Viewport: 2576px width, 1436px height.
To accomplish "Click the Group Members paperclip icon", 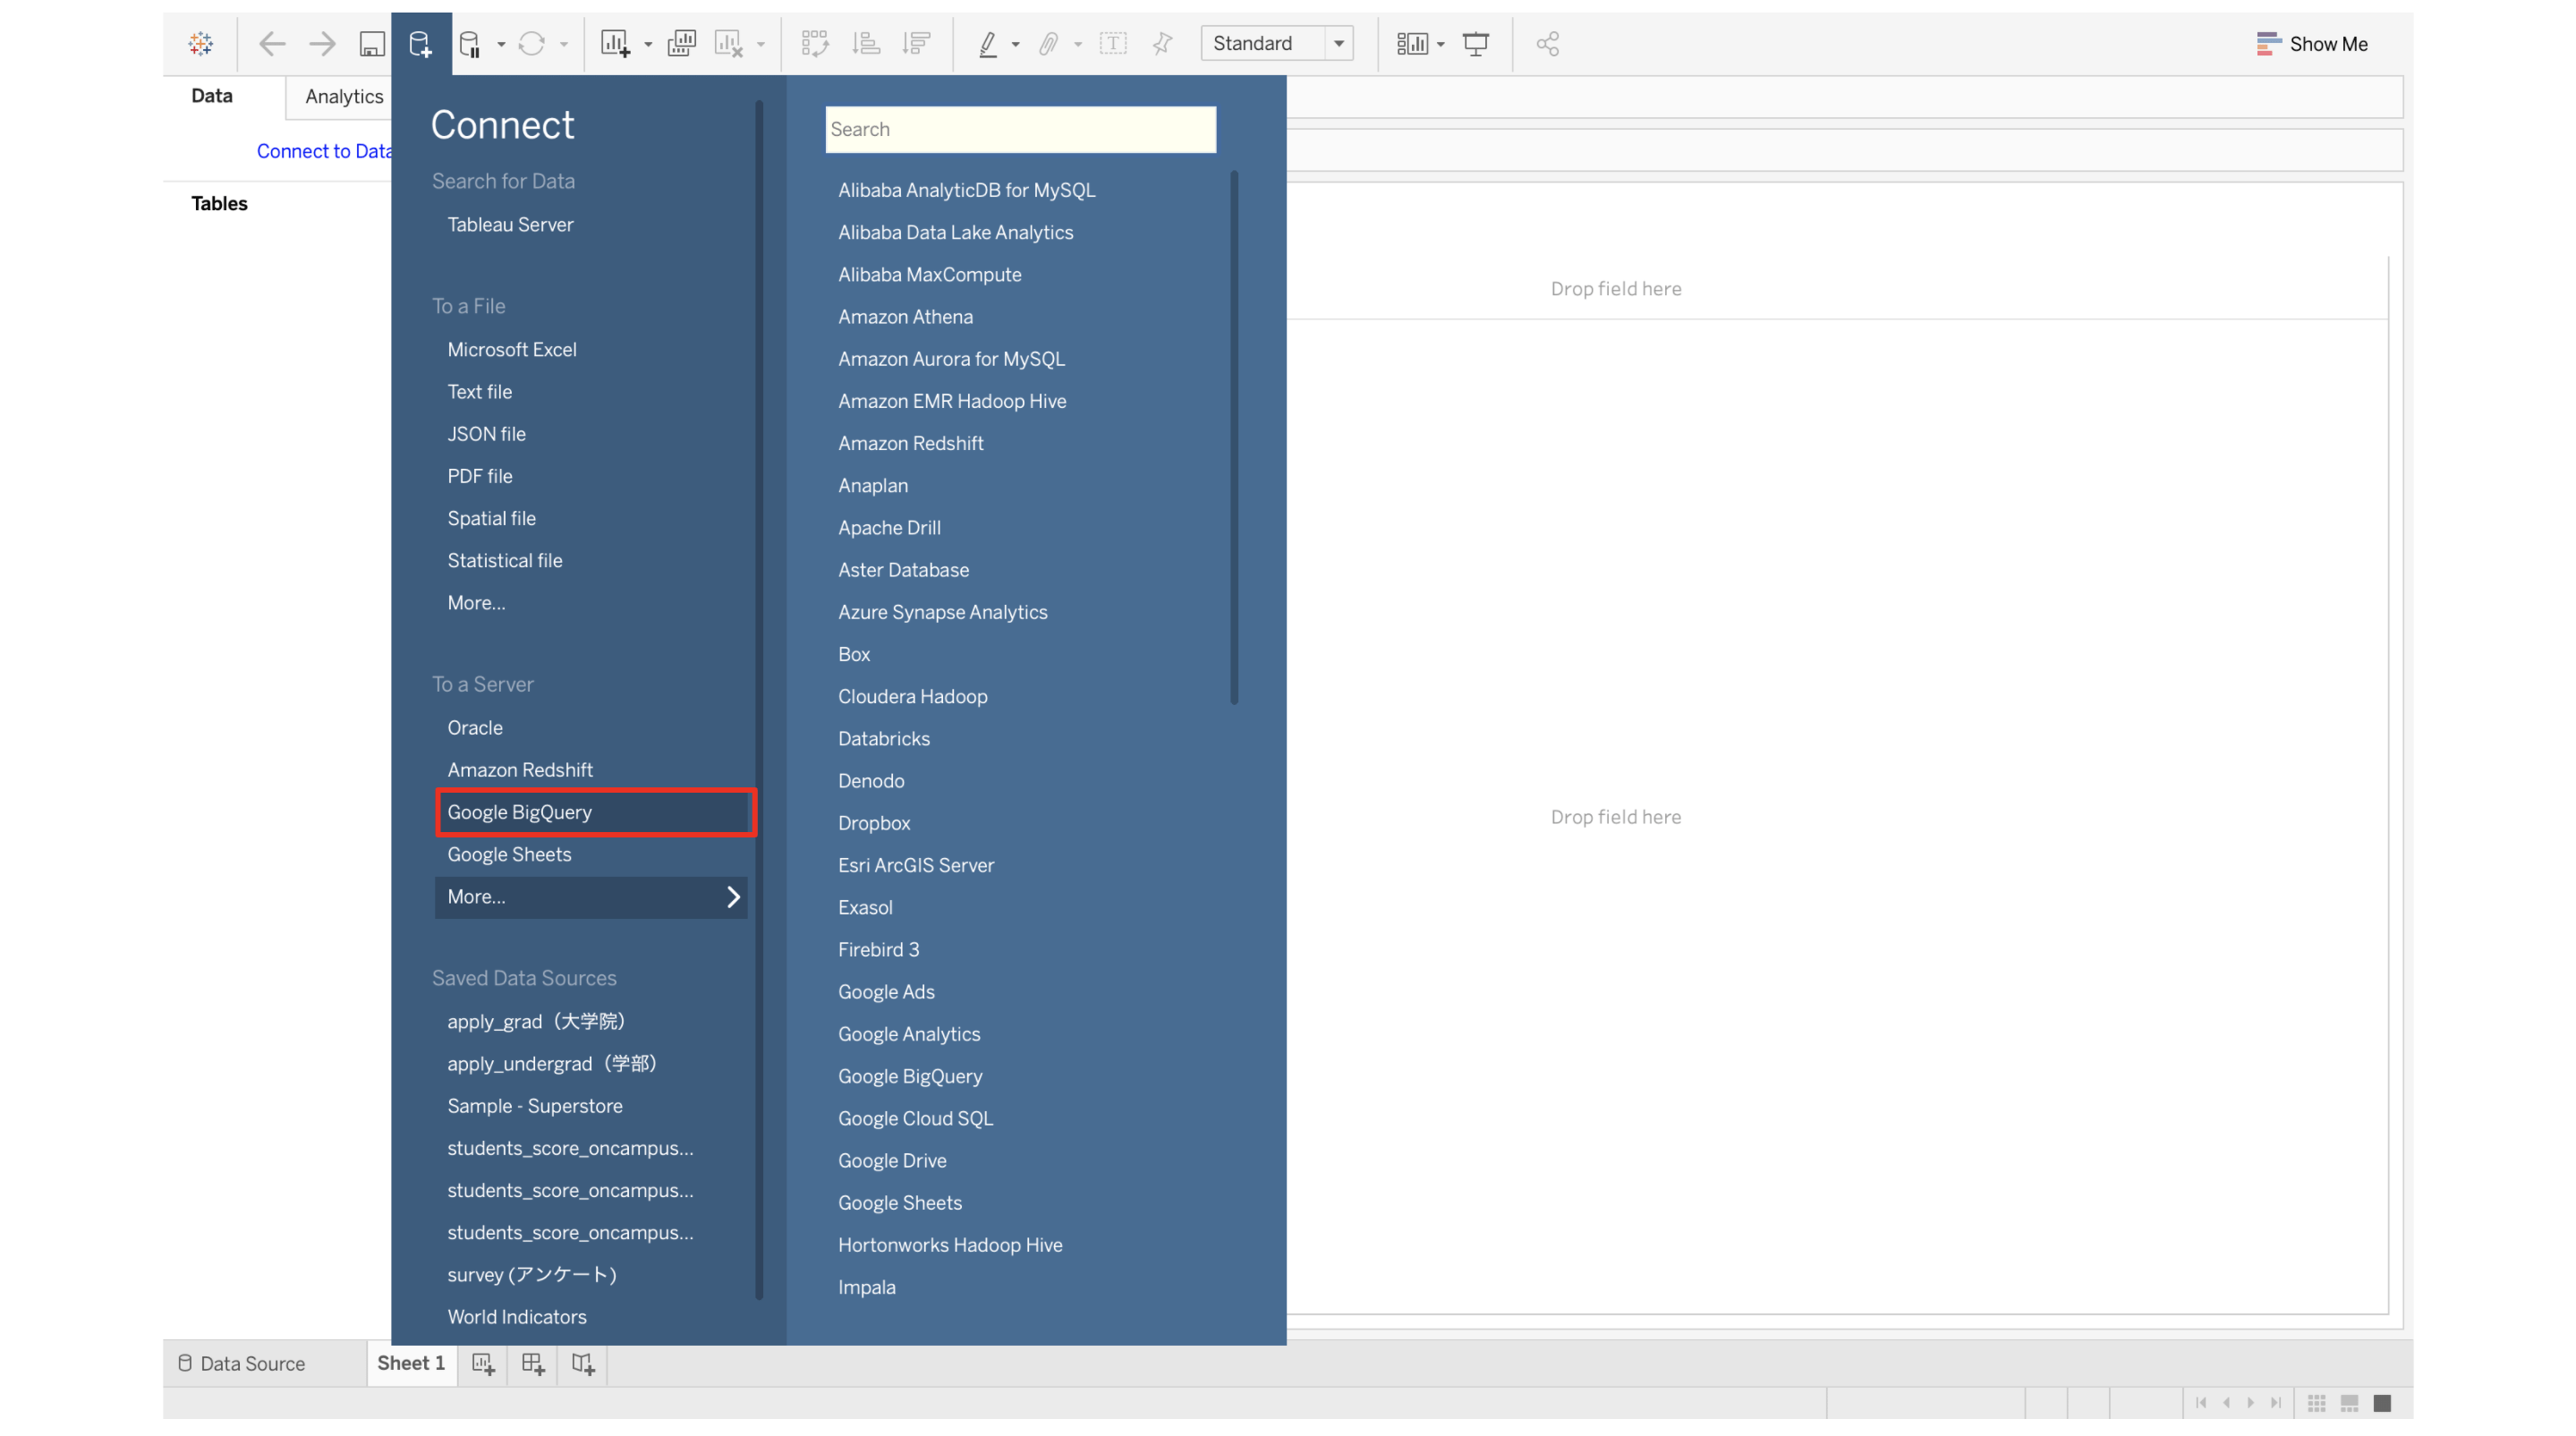I will [1048, 43].
